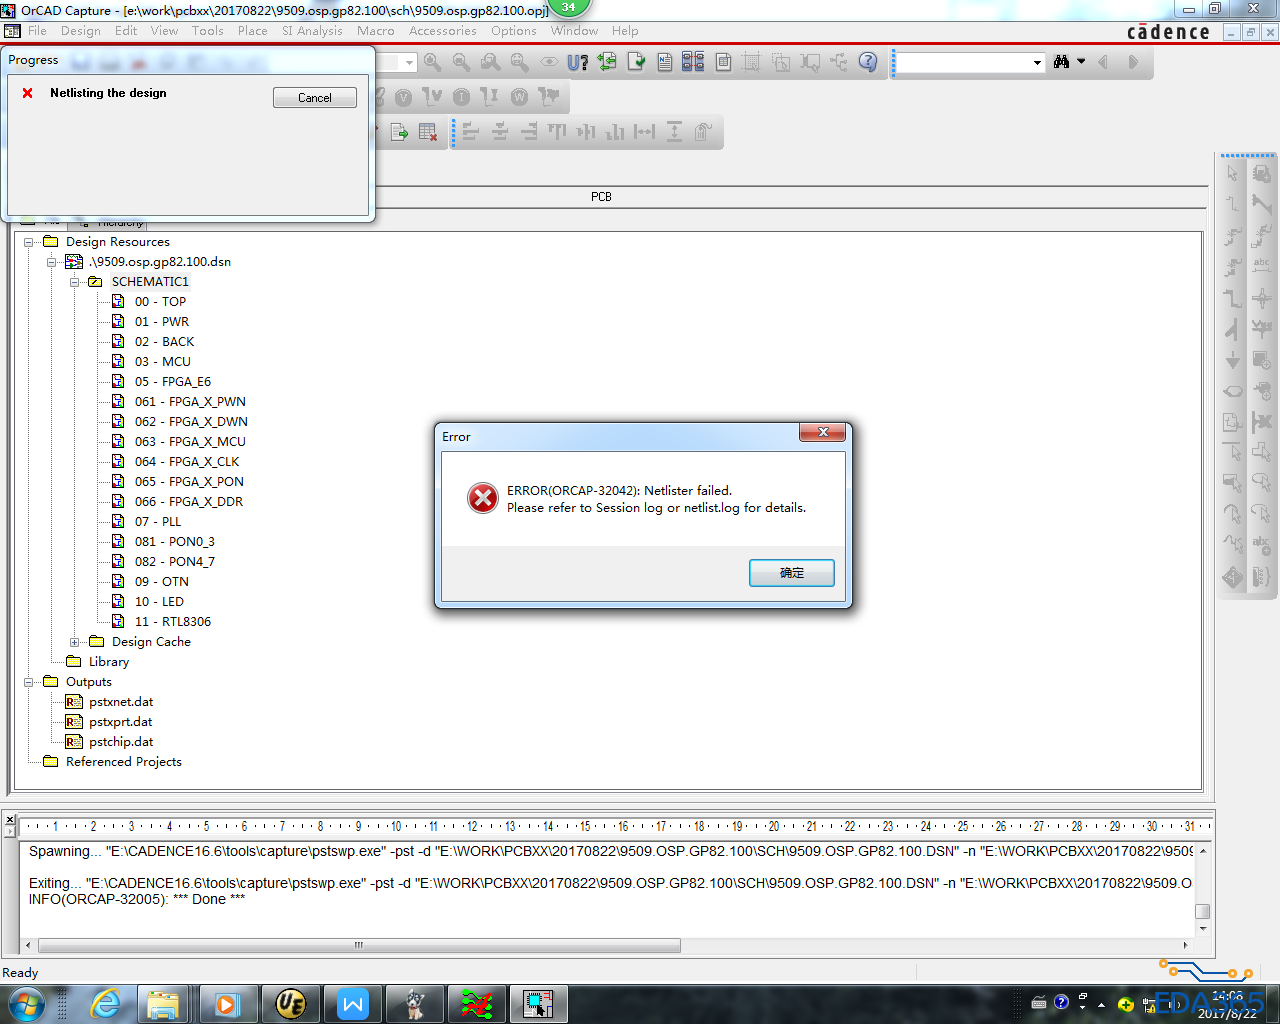Click the back annotate green arrows icon
This screenshot has width=1280, height=1024.
pos(607,62)
